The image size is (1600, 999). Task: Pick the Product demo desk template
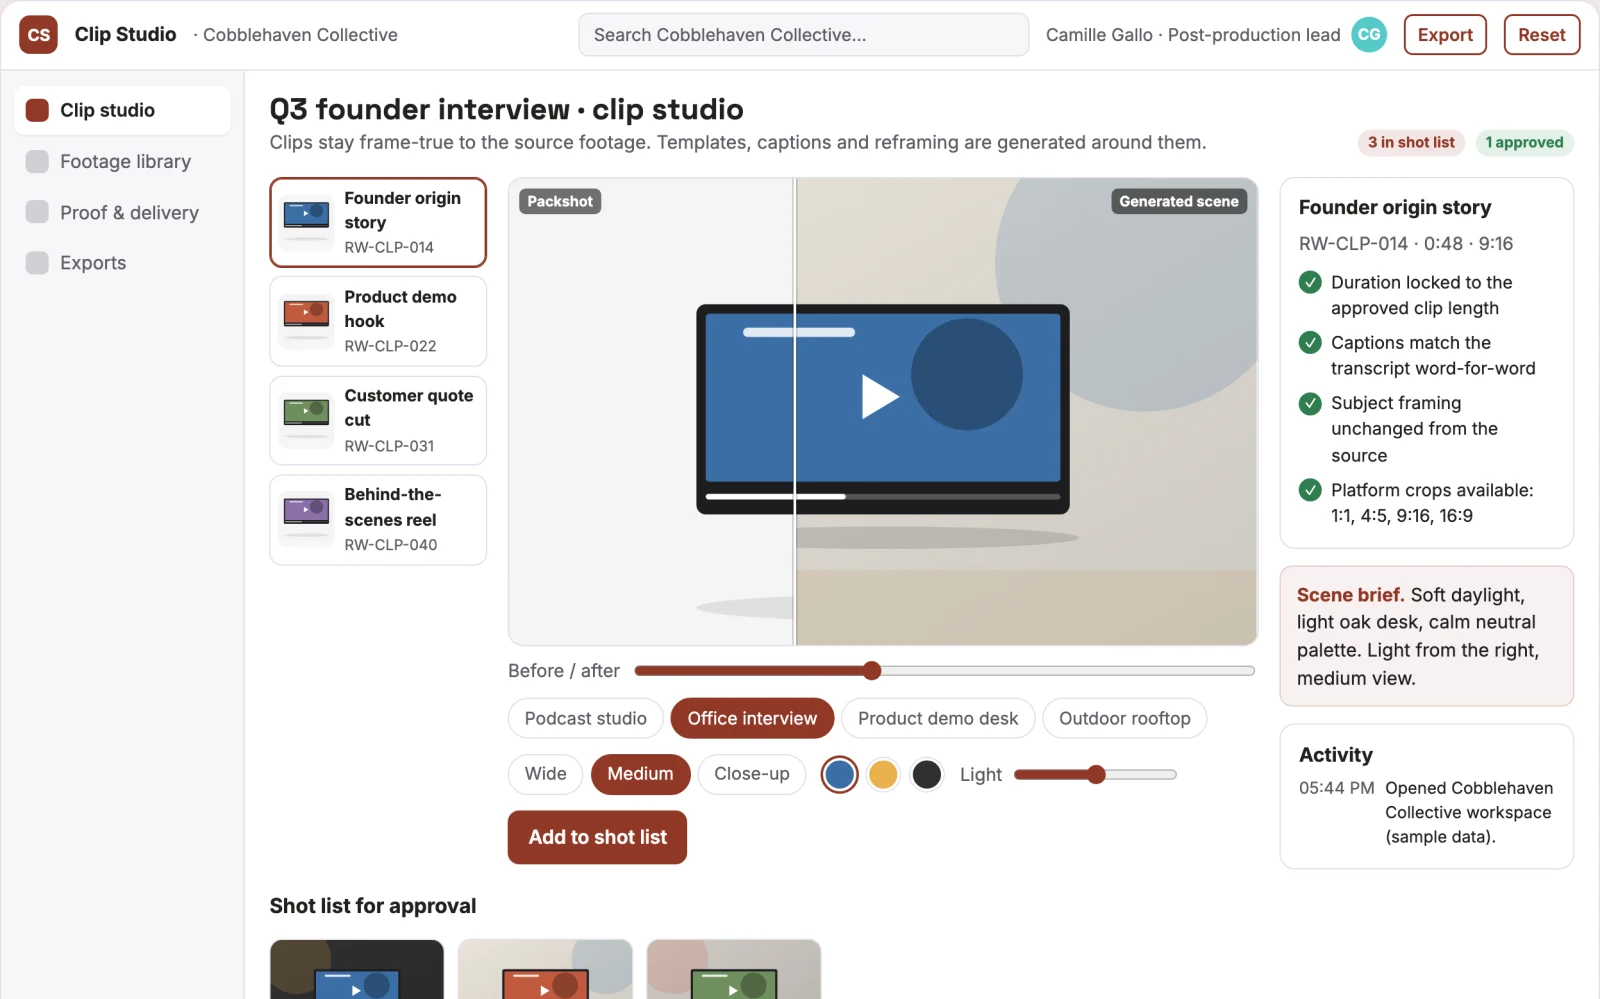(x=938, y=718)
